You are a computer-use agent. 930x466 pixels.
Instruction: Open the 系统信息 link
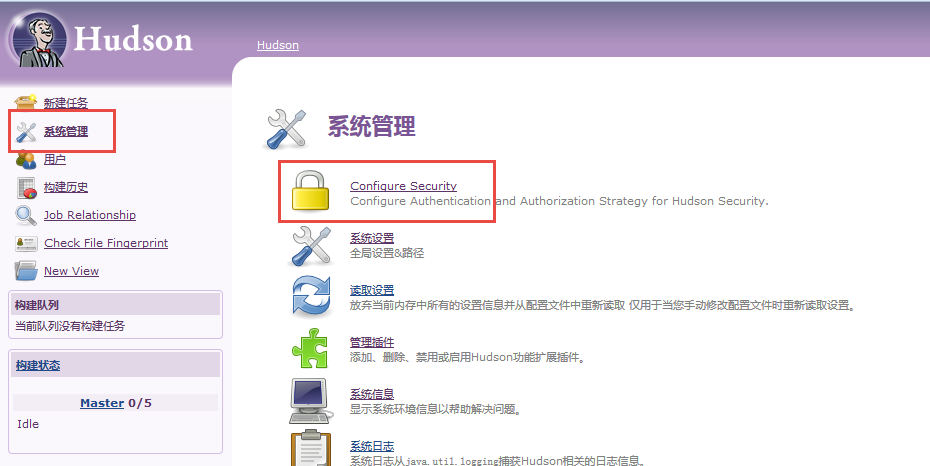pyautogui.click(x=372, y=394)
